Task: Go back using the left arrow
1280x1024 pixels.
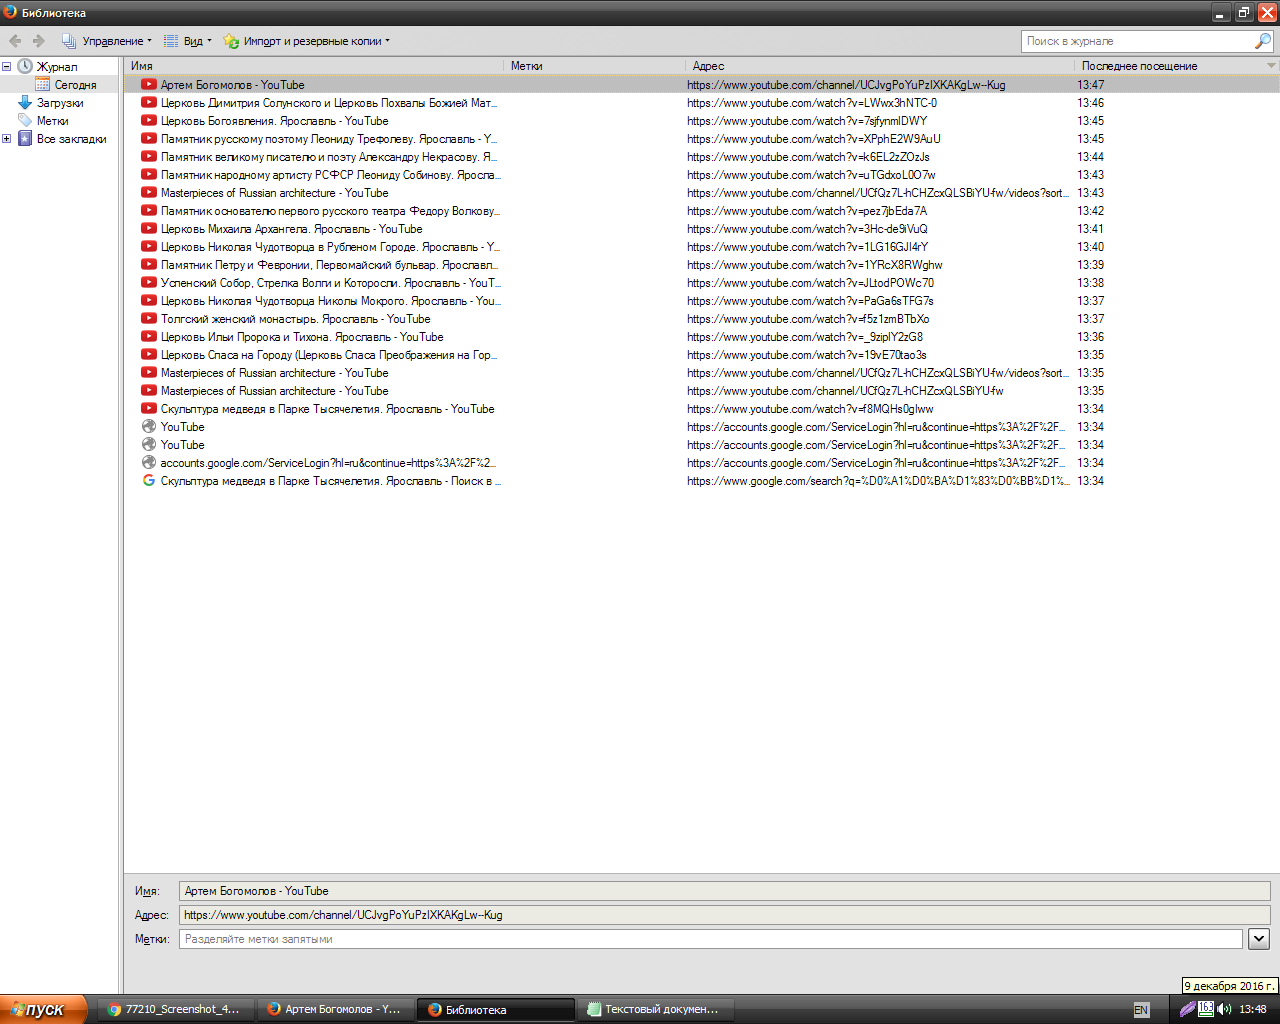Action: pyautogui.click(x=15, y=41)
